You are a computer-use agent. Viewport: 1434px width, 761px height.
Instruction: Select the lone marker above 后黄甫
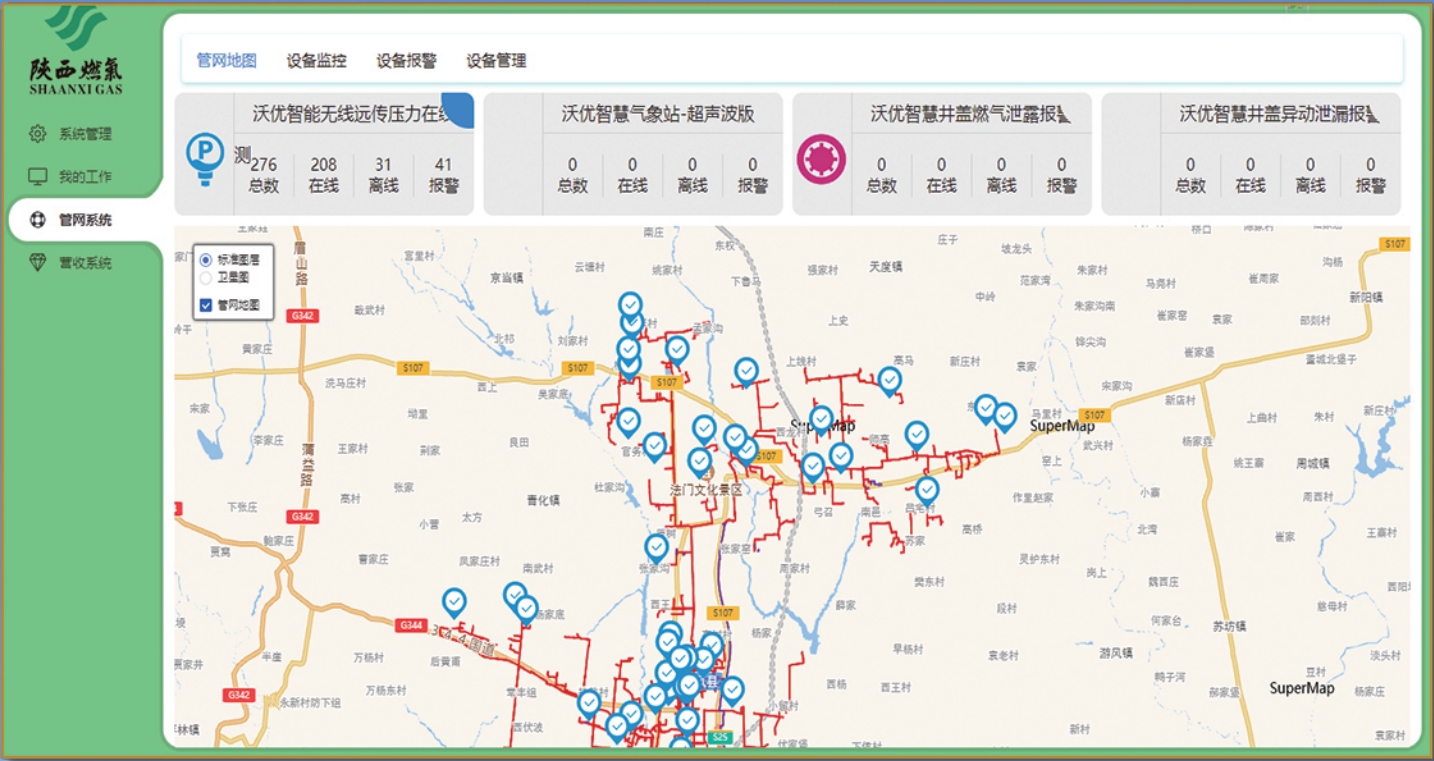pyautogui.click(x=454, y=603)
